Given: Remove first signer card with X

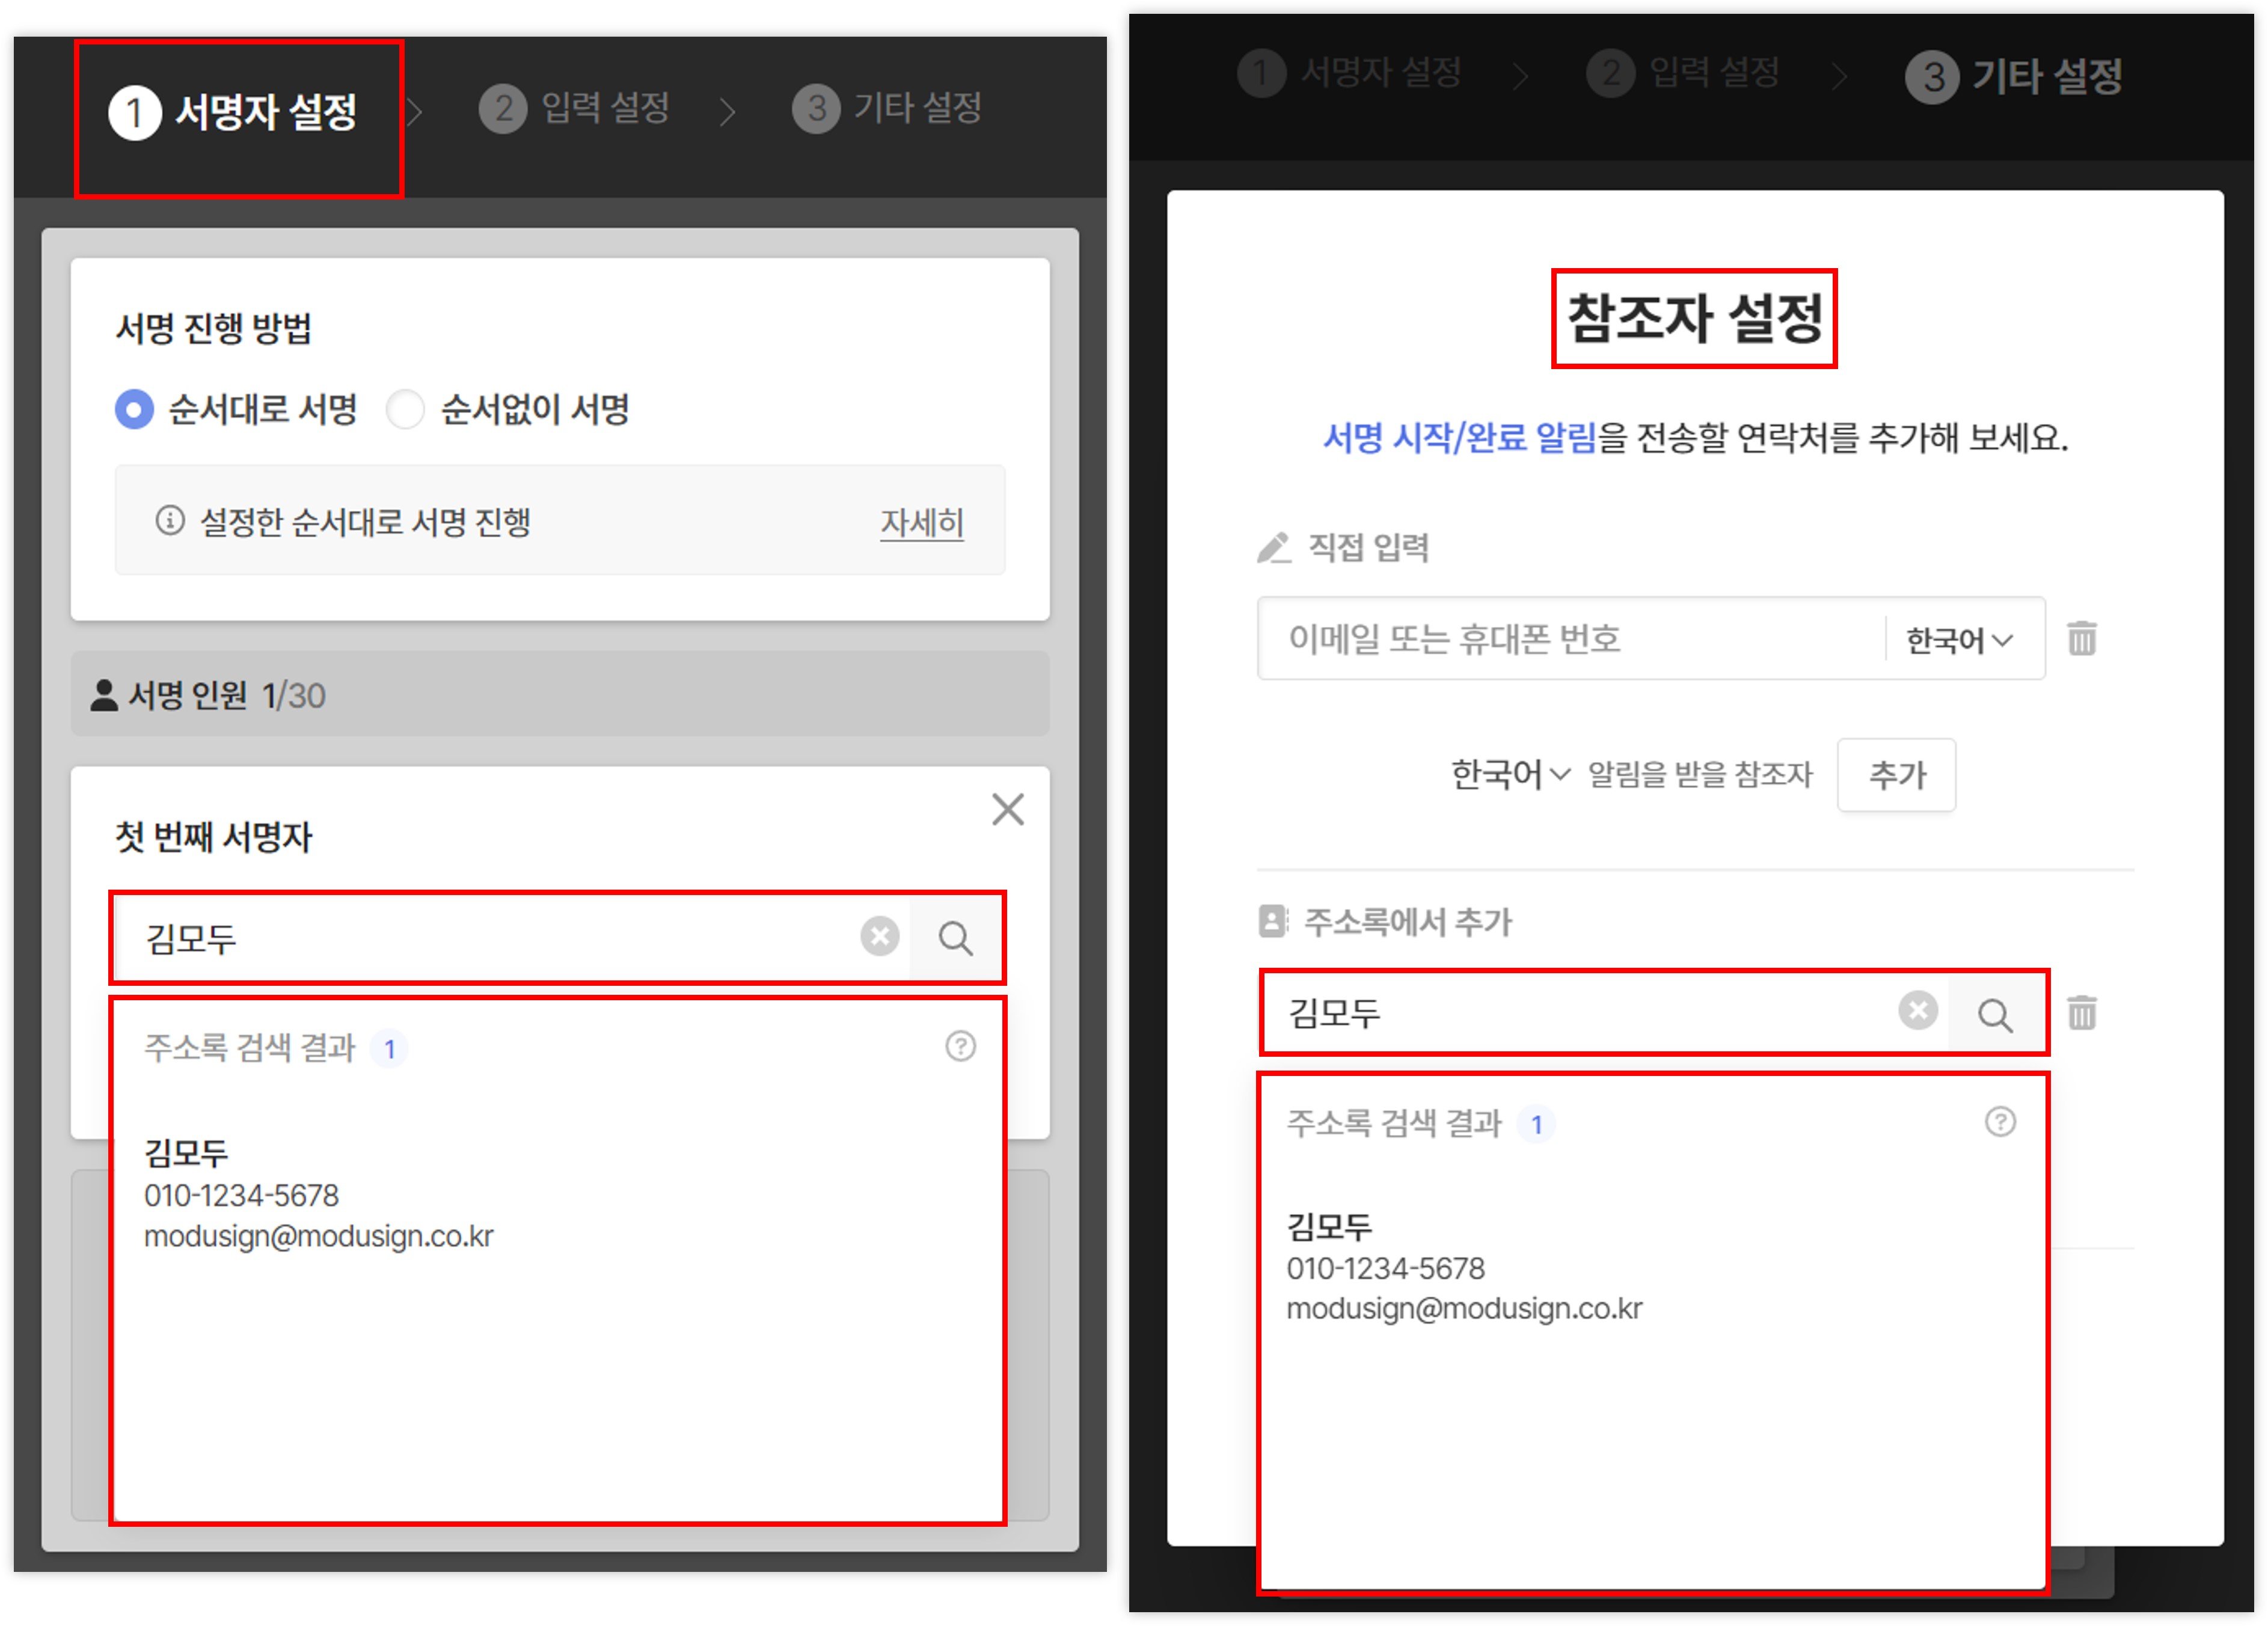Looking at the screenshot, I should pyautogui.click(x=1007, y=809).
